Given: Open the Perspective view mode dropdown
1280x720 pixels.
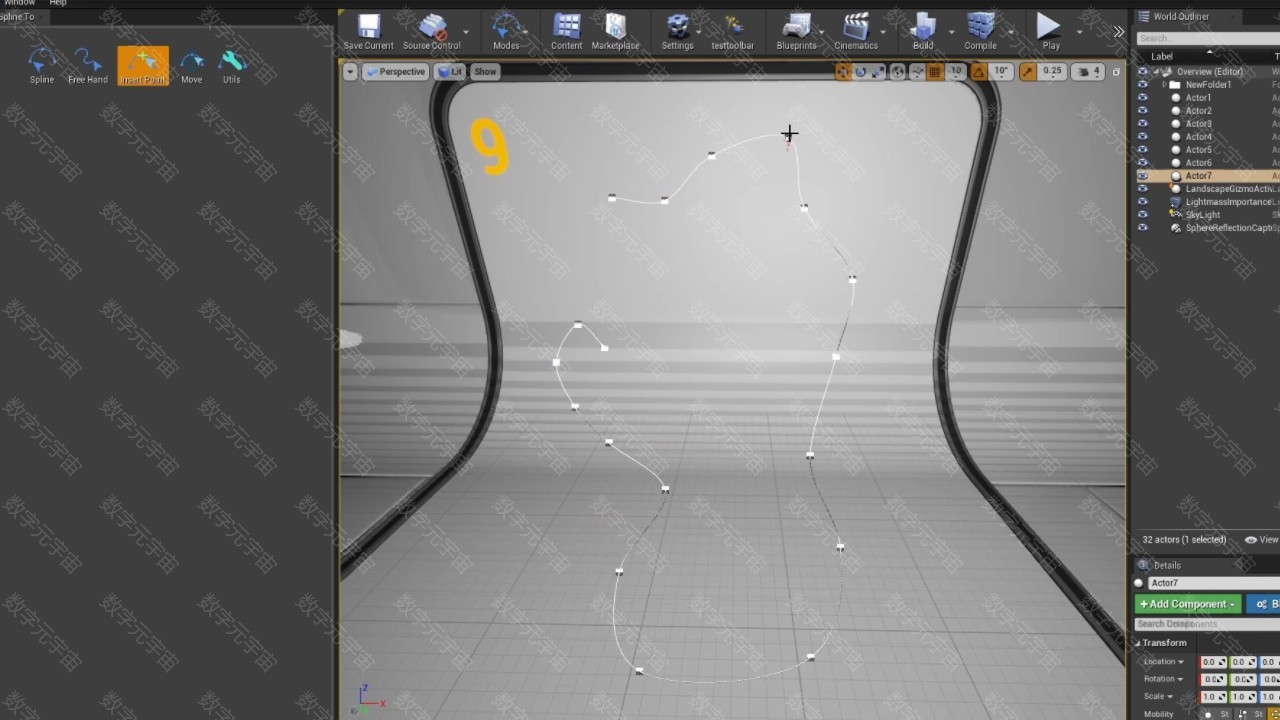Looking at the screenshot, I should 395,72.
